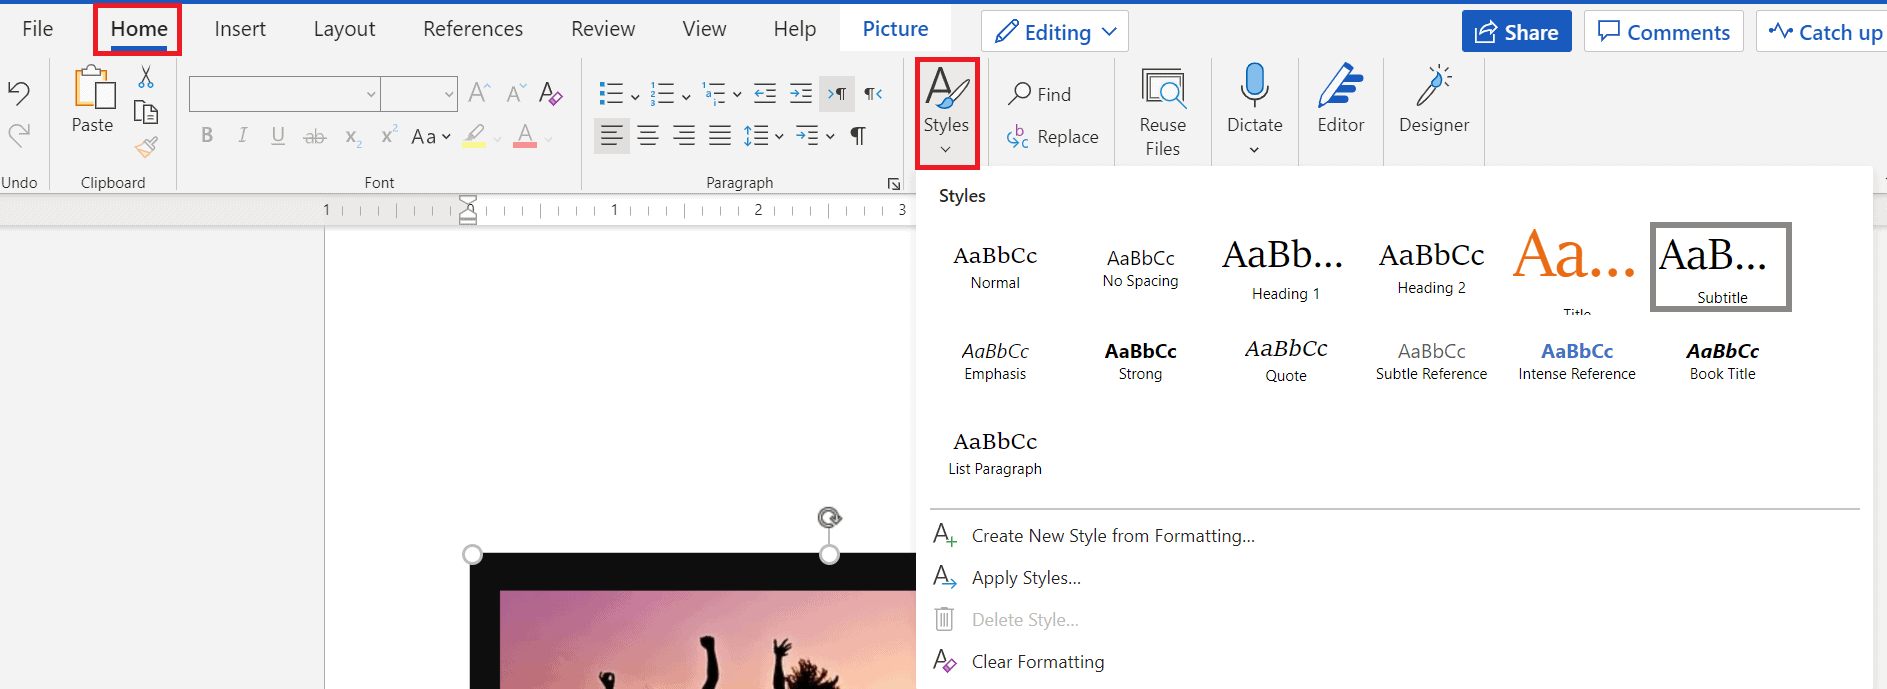Choose Create New Style from Formatting
Viewport: 1887px width, 689px height.
pyautogui.click(x=1094, y=536)
